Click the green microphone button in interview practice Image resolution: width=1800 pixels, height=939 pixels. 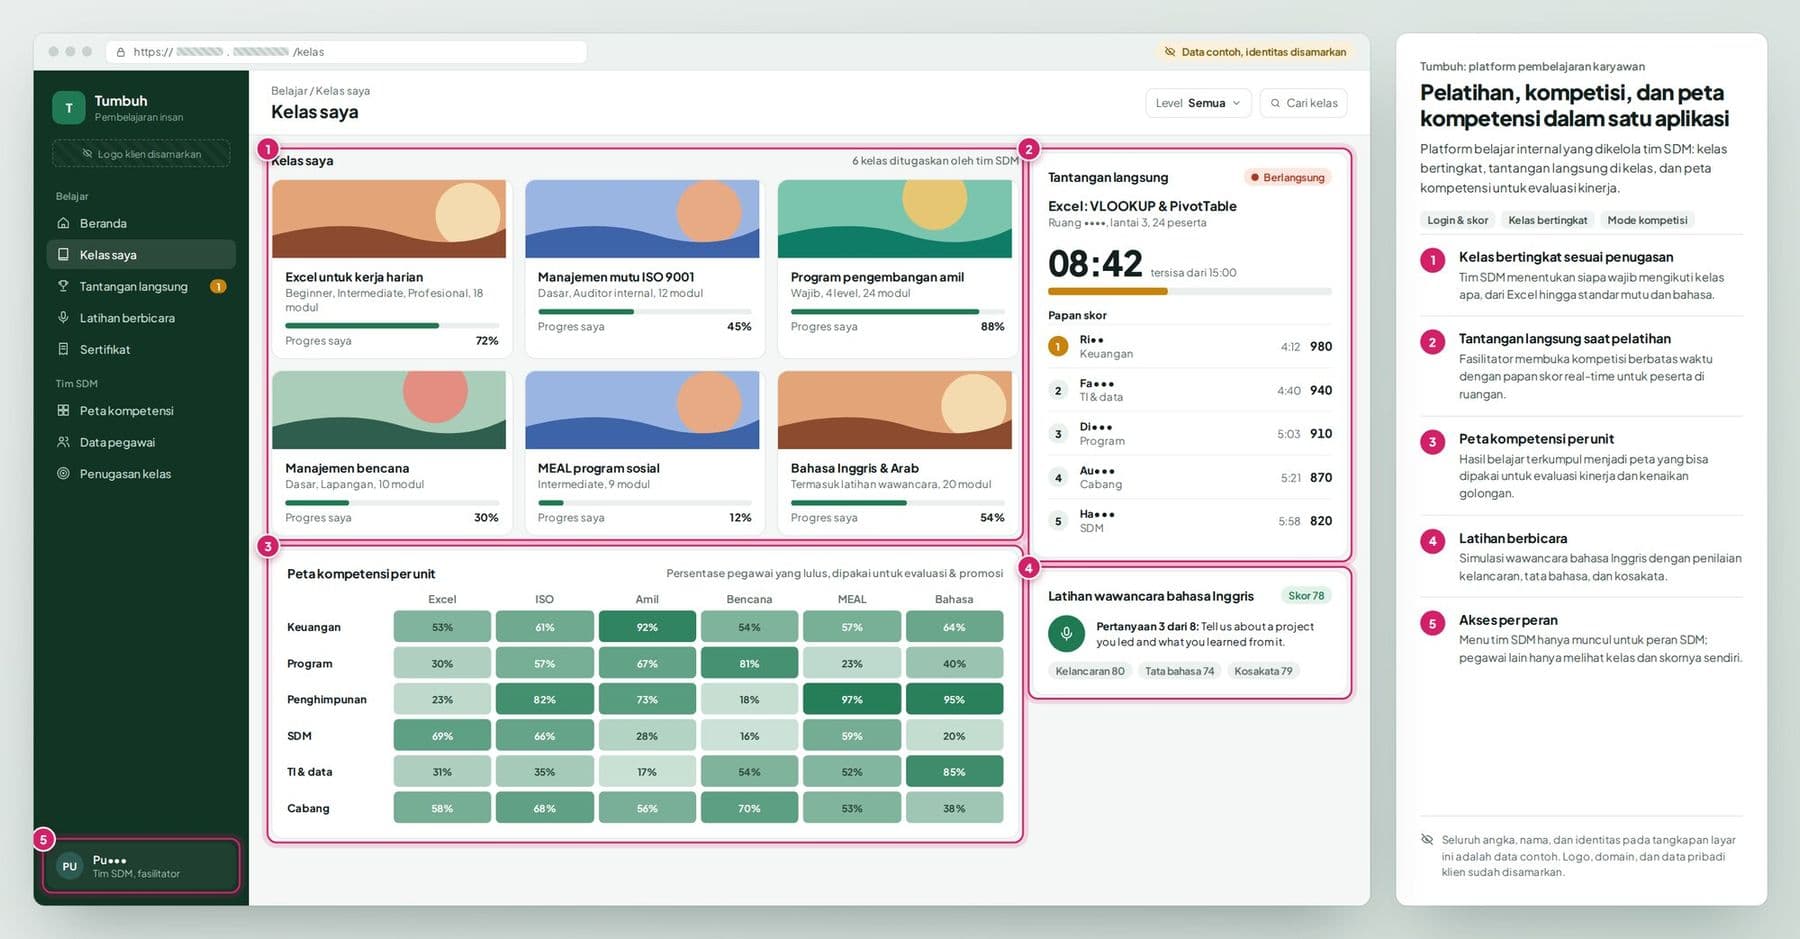[1066, 633]
